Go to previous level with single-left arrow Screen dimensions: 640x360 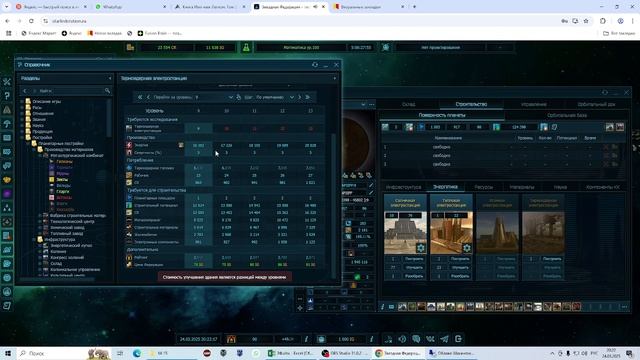148,97
